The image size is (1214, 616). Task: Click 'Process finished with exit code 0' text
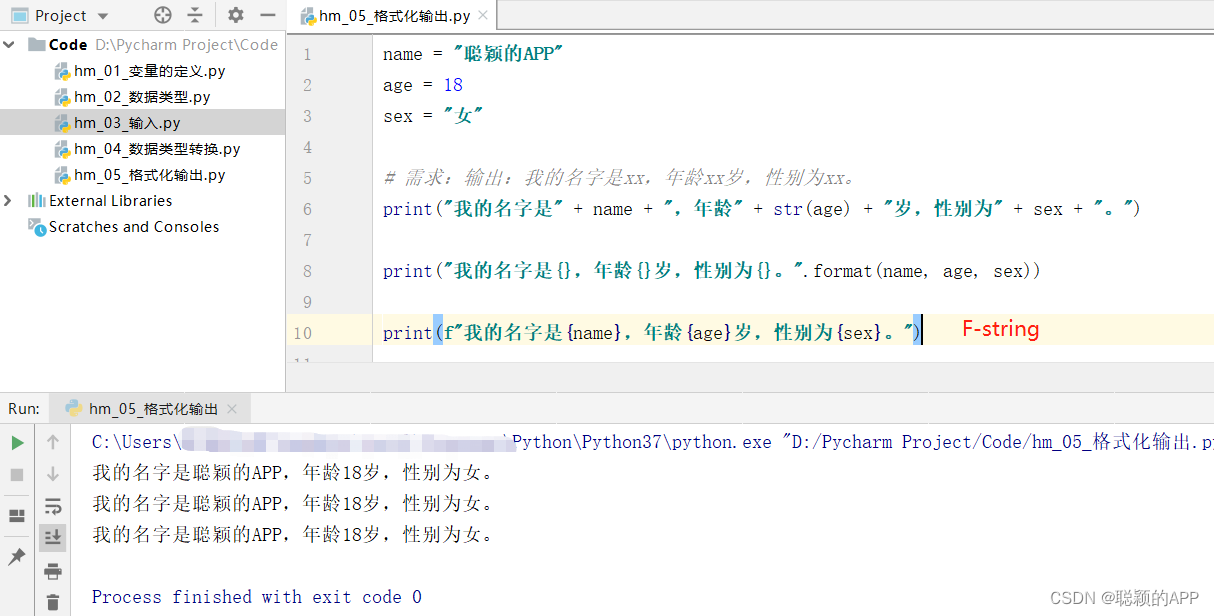click(x=257, y=597)
